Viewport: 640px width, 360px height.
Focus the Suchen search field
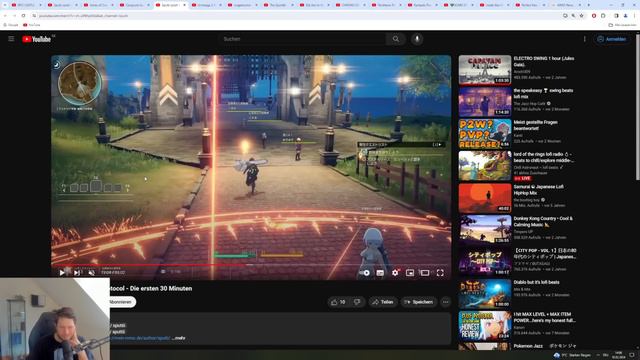[302, 39]
